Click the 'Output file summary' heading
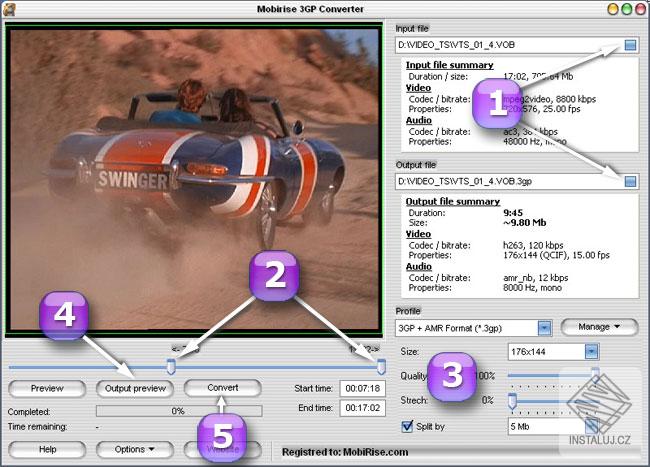650x467 pixels. [453, 201]
